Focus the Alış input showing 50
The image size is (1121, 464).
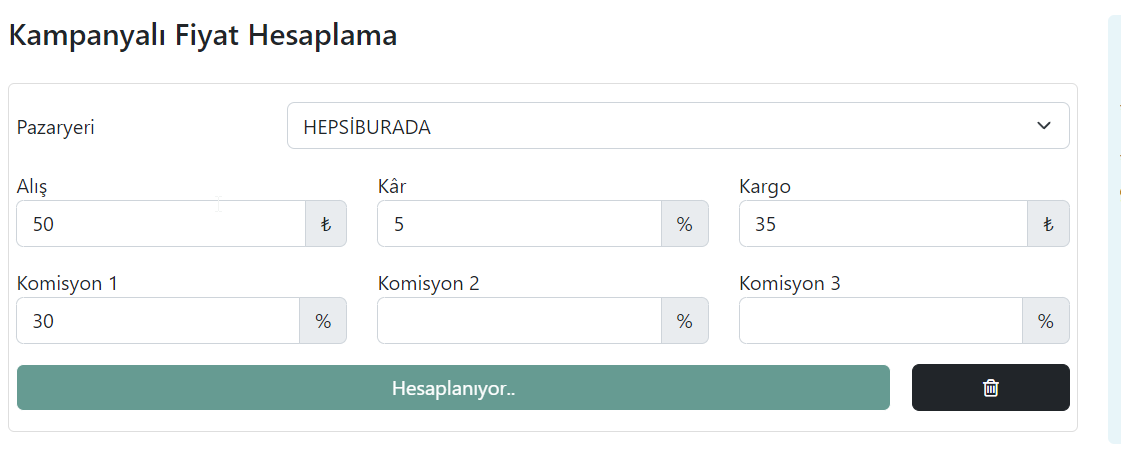(x=162, y=224)
